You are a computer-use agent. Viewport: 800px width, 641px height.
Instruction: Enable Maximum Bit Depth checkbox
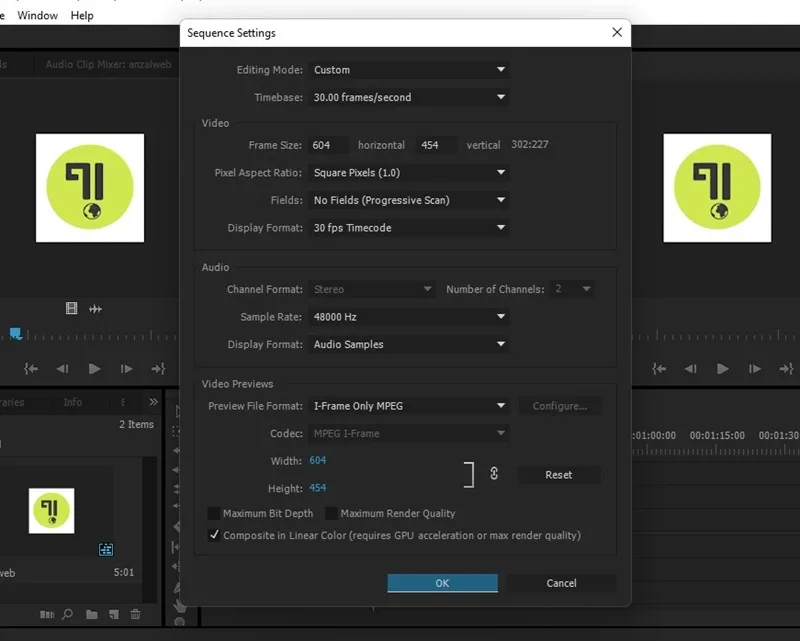point(214,513)
